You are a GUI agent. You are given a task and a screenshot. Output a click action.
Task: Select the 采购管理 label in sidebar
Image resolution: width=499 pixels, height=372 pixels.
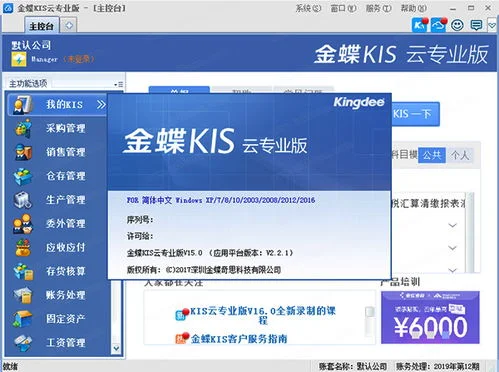pos(66,128)
